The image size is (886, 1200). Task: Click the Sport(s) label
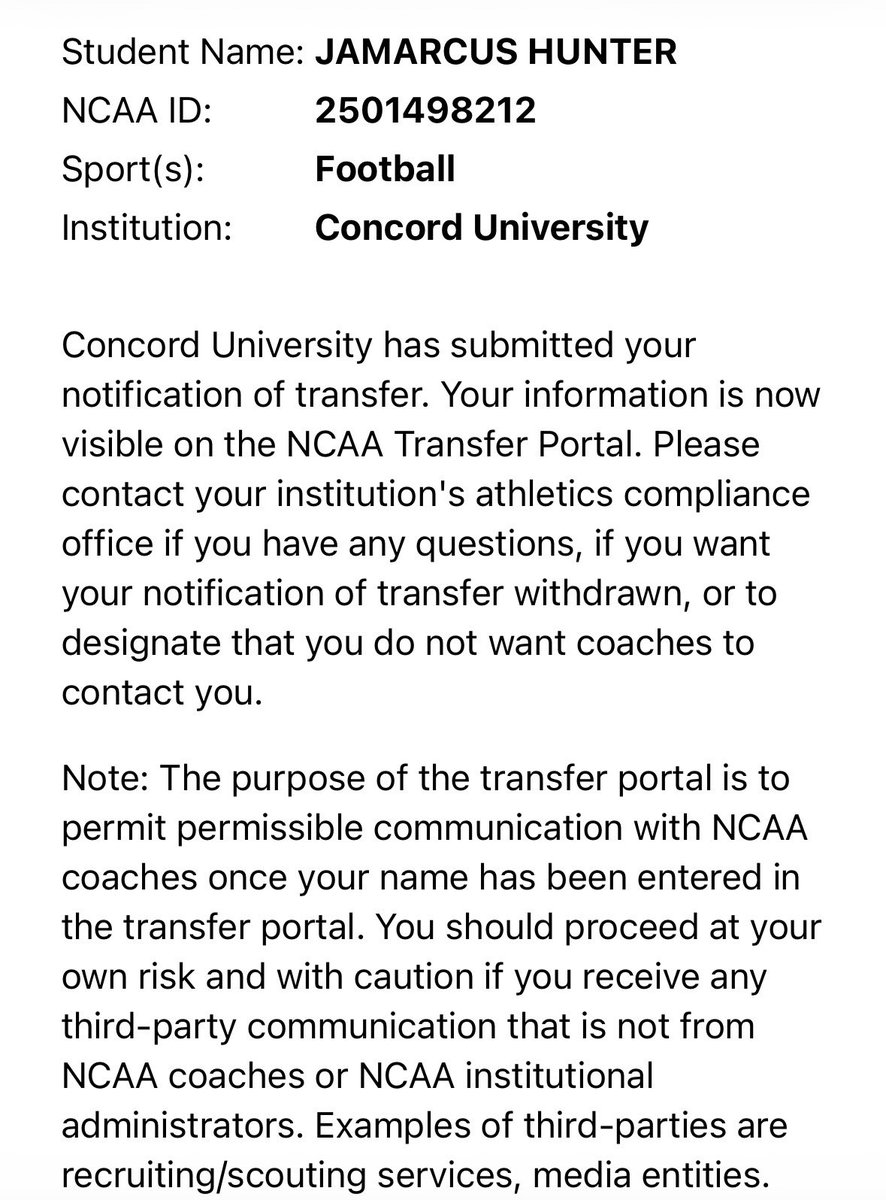tap(133, 169)
